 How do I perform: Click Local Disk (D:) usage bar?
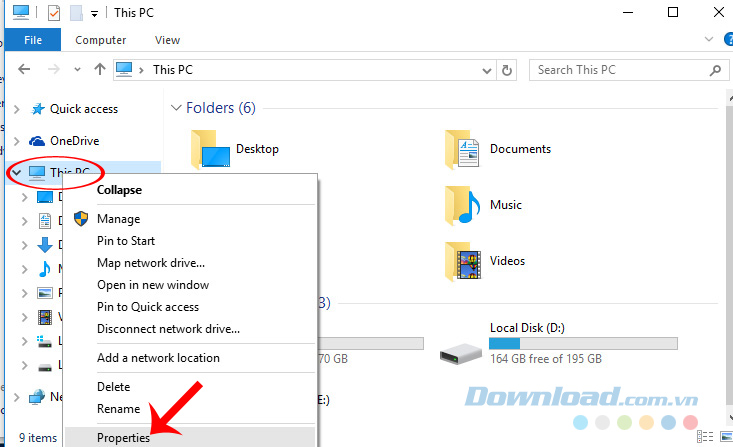583,344
